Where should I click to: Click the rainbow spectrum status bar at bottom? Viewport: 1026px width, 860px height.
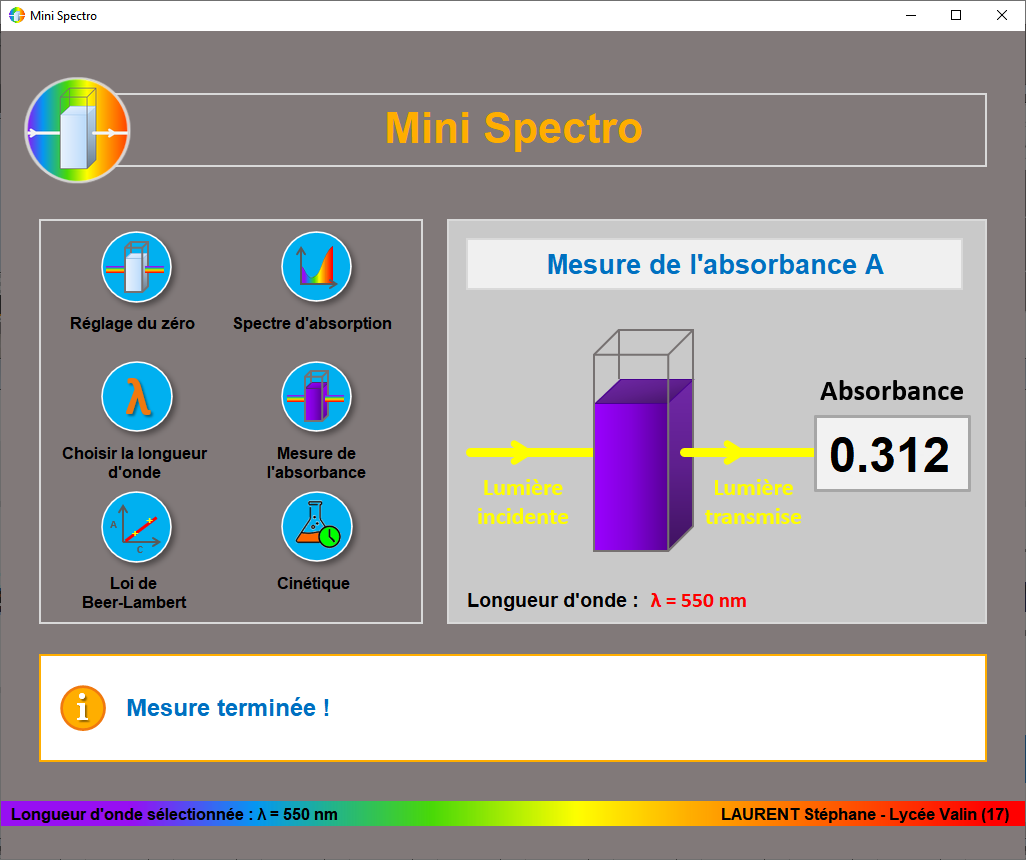513,813
